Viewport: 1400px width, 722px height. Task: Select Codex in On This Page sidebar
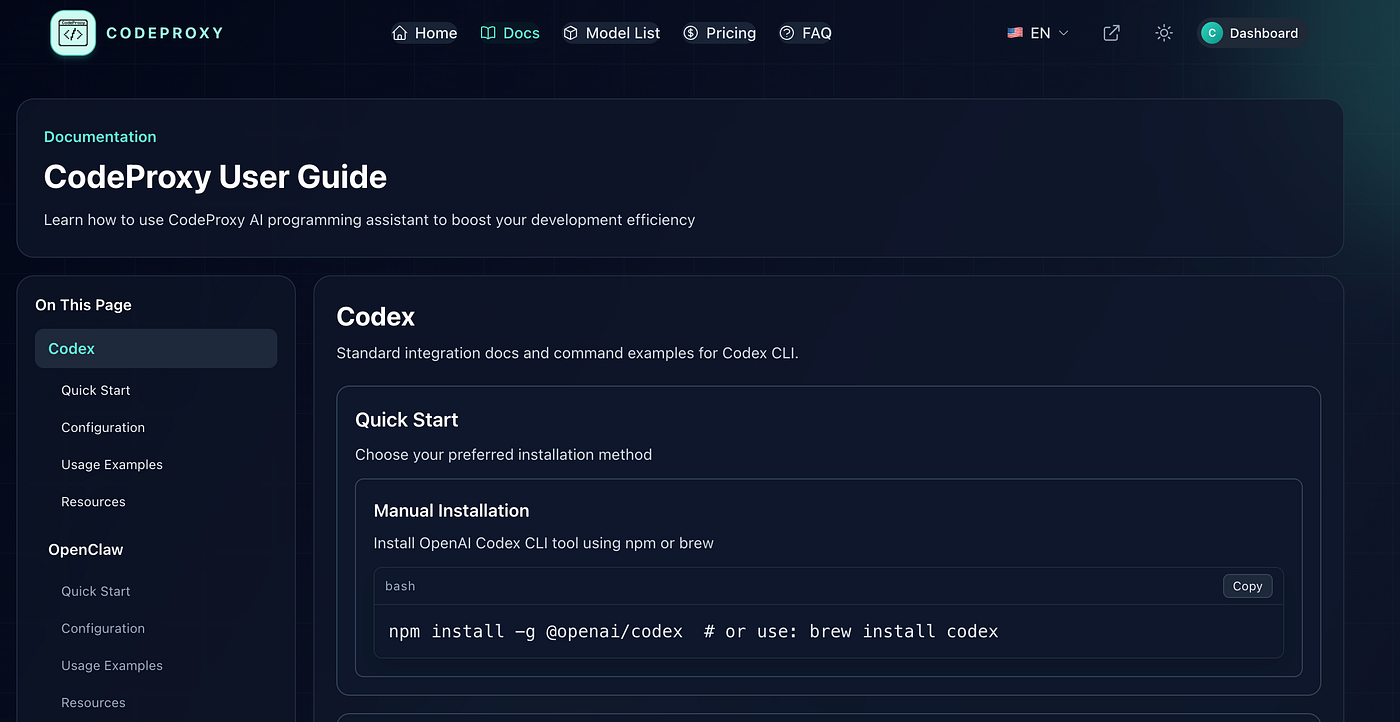(156, 349)
